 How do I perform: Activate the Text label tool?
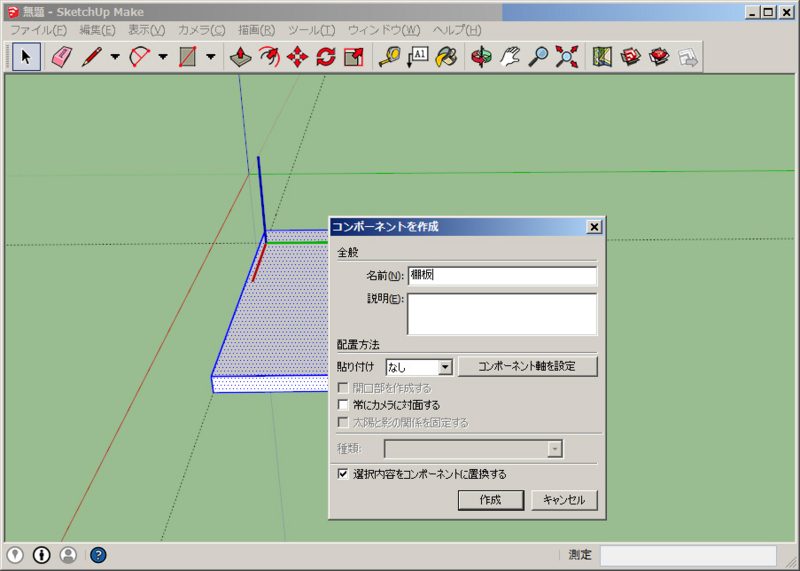(x=418, y=57)
